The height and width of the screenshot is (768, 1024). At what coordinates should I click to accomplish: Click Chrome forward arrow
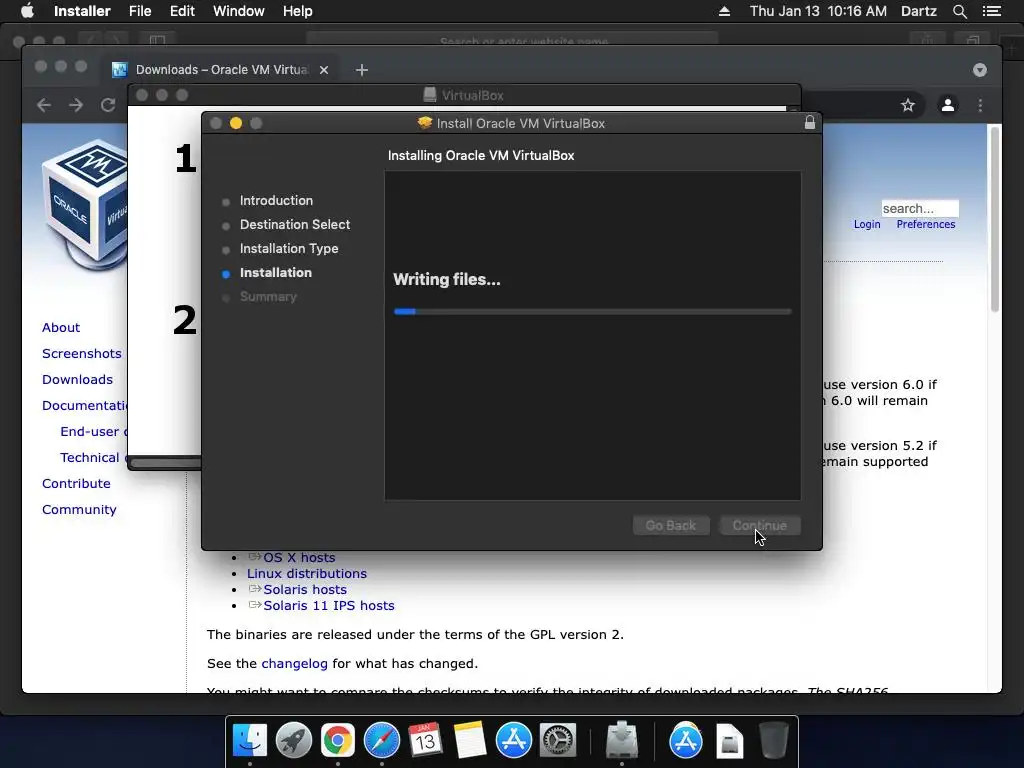76,105
